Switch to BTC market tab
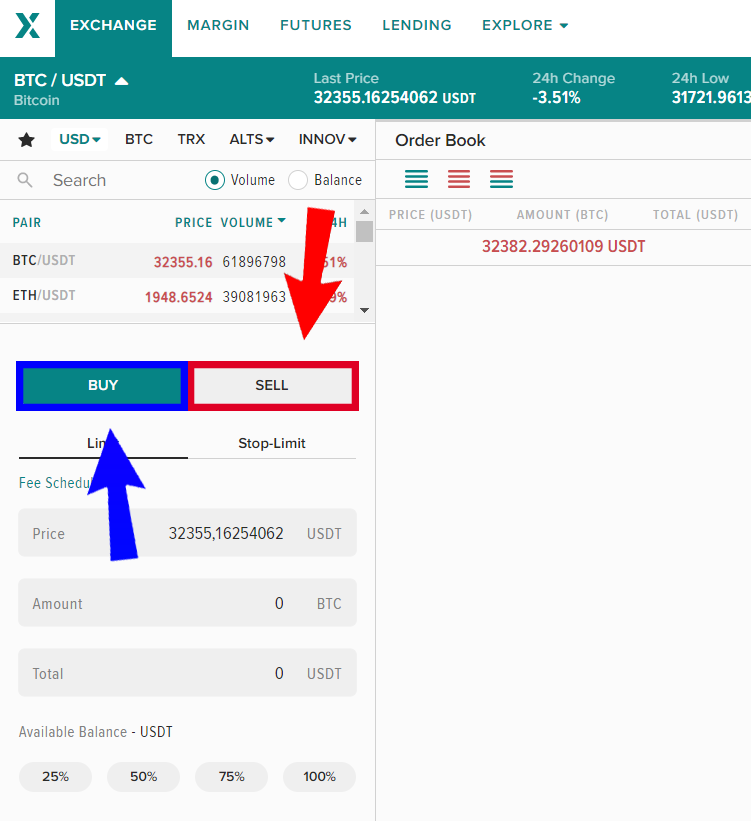Screen dimensions: 751x821 point(139,139)
